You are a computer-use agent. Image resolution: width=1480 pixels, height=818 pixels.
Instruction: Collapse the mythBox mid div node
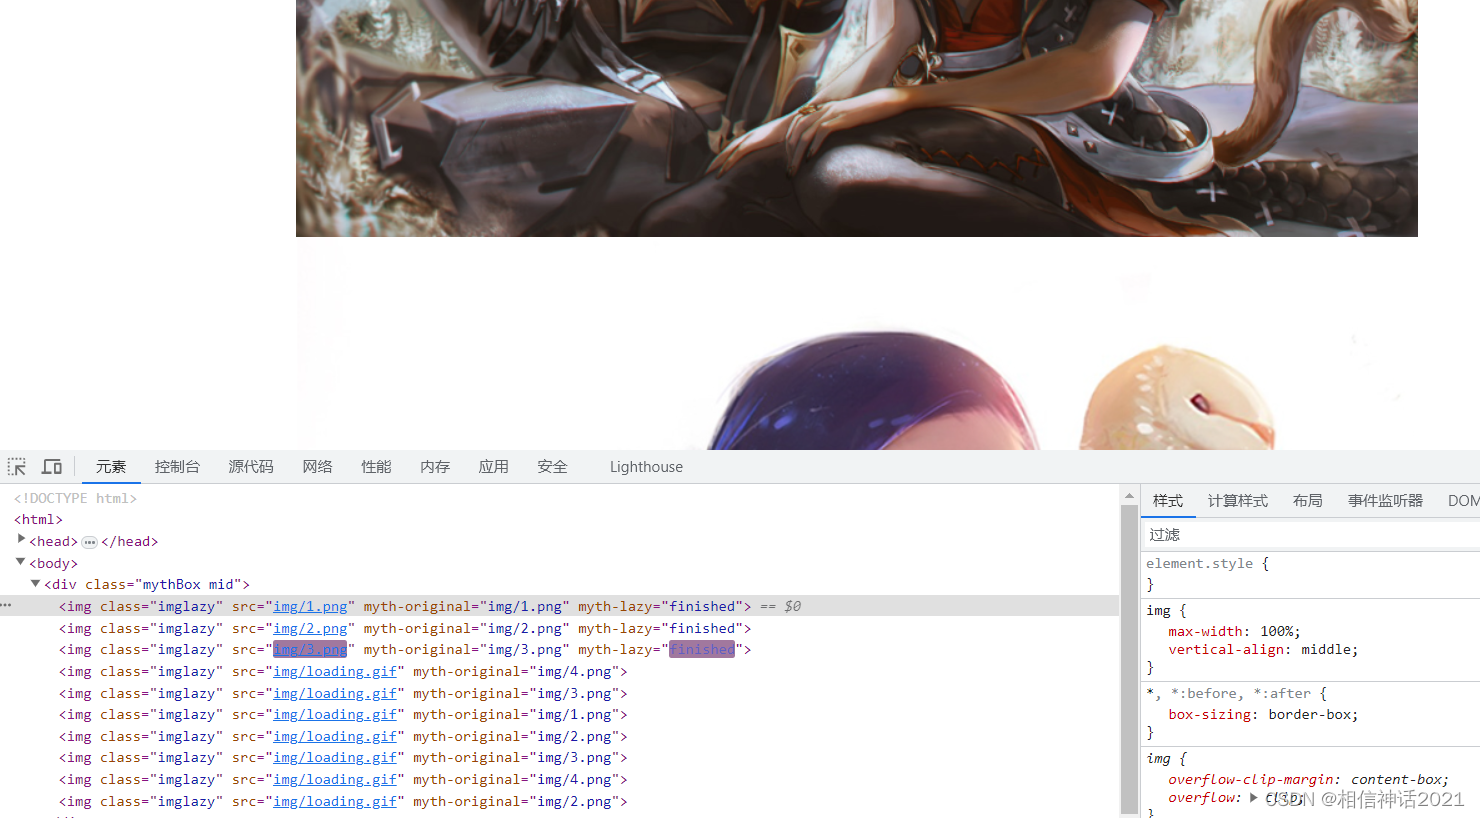(36, 583)
